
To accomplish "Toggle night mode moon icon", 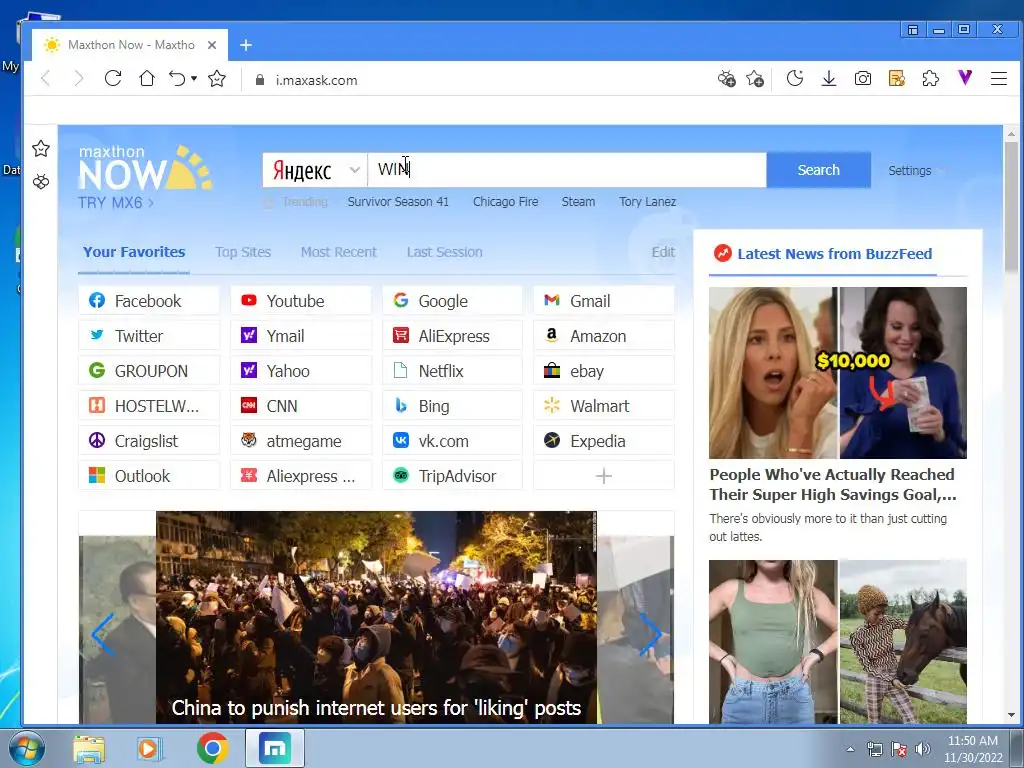I will [795, 79].
